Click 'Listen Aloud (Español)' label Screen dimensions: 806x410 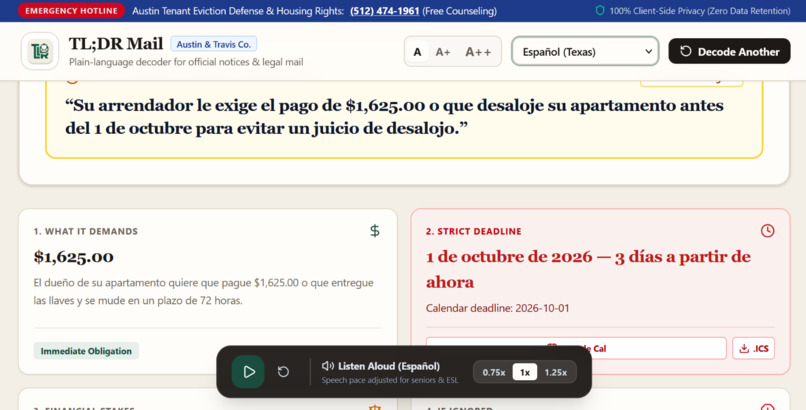[389, 366]
